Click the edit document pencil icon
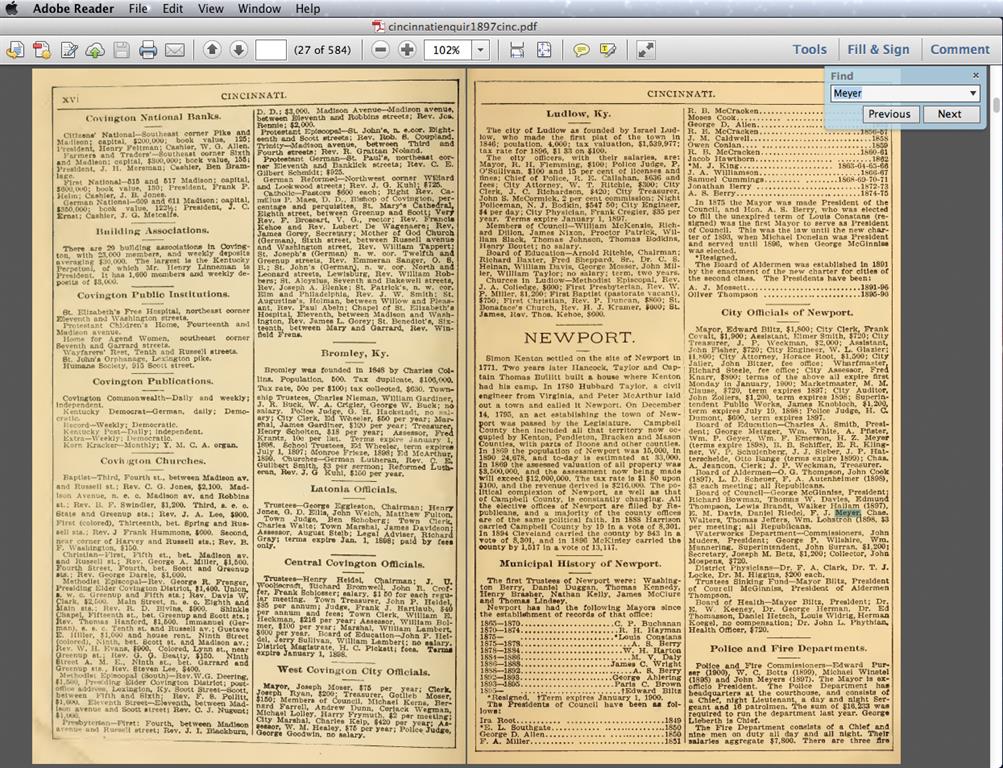 [68, 49]
